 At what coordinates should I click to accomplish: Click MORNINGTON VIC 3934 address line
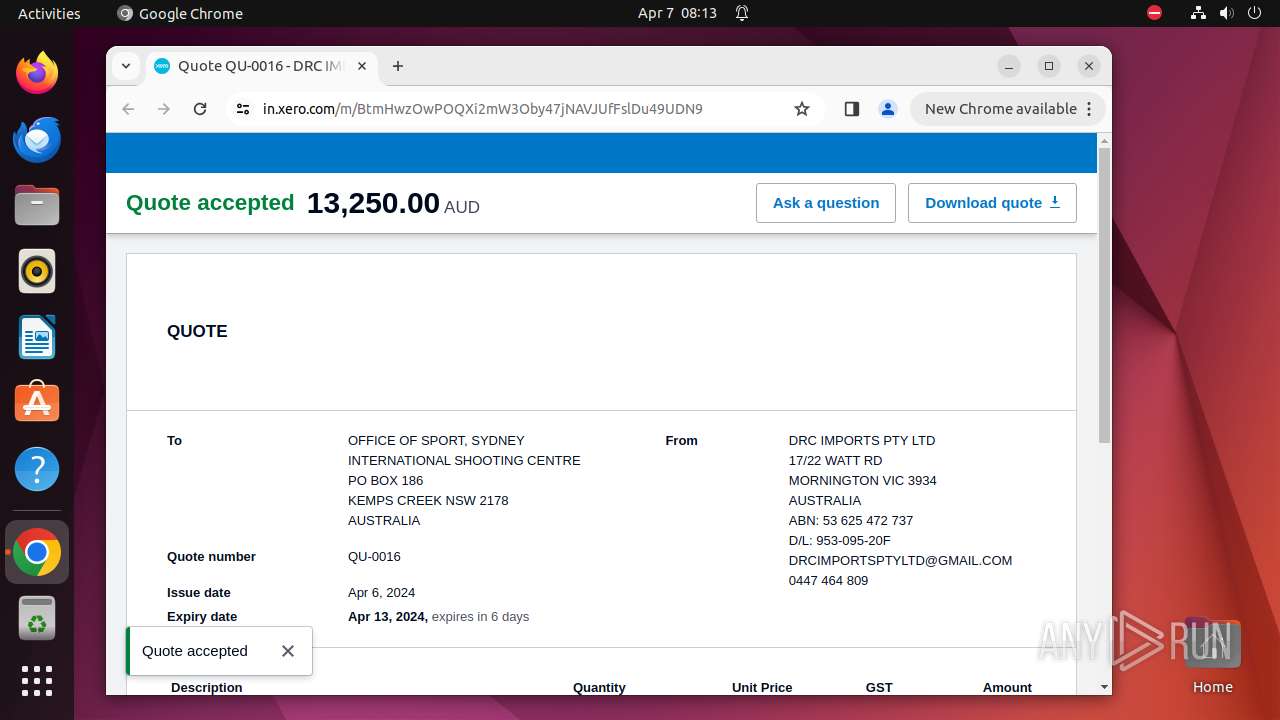click(862, 481)
